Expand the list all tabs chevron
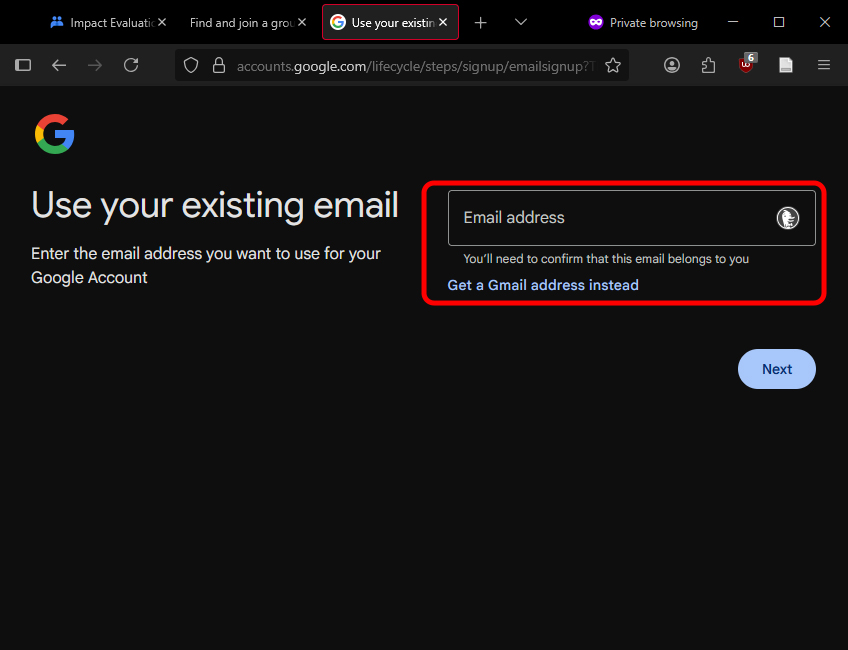The height and width of the screenshot is (650, 848). point(521,22)
